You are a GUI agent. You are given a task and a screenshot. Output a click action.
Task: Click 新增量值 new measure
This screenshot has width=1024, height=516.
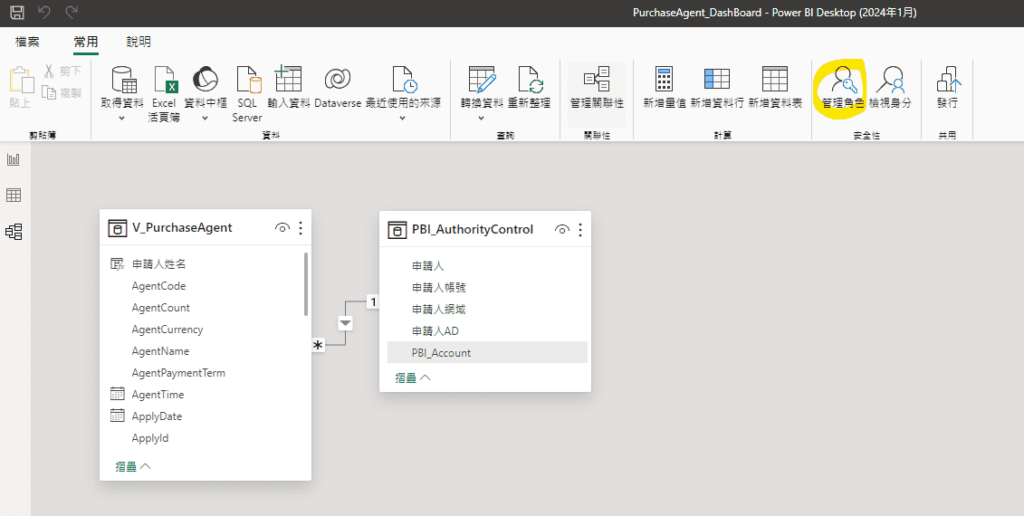coord(664,87)
